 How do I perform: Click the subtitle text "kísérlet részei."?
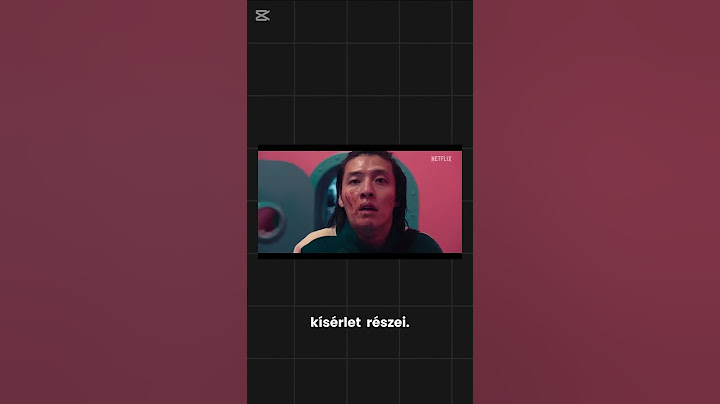pyautogui.click(x=360, y=322)
